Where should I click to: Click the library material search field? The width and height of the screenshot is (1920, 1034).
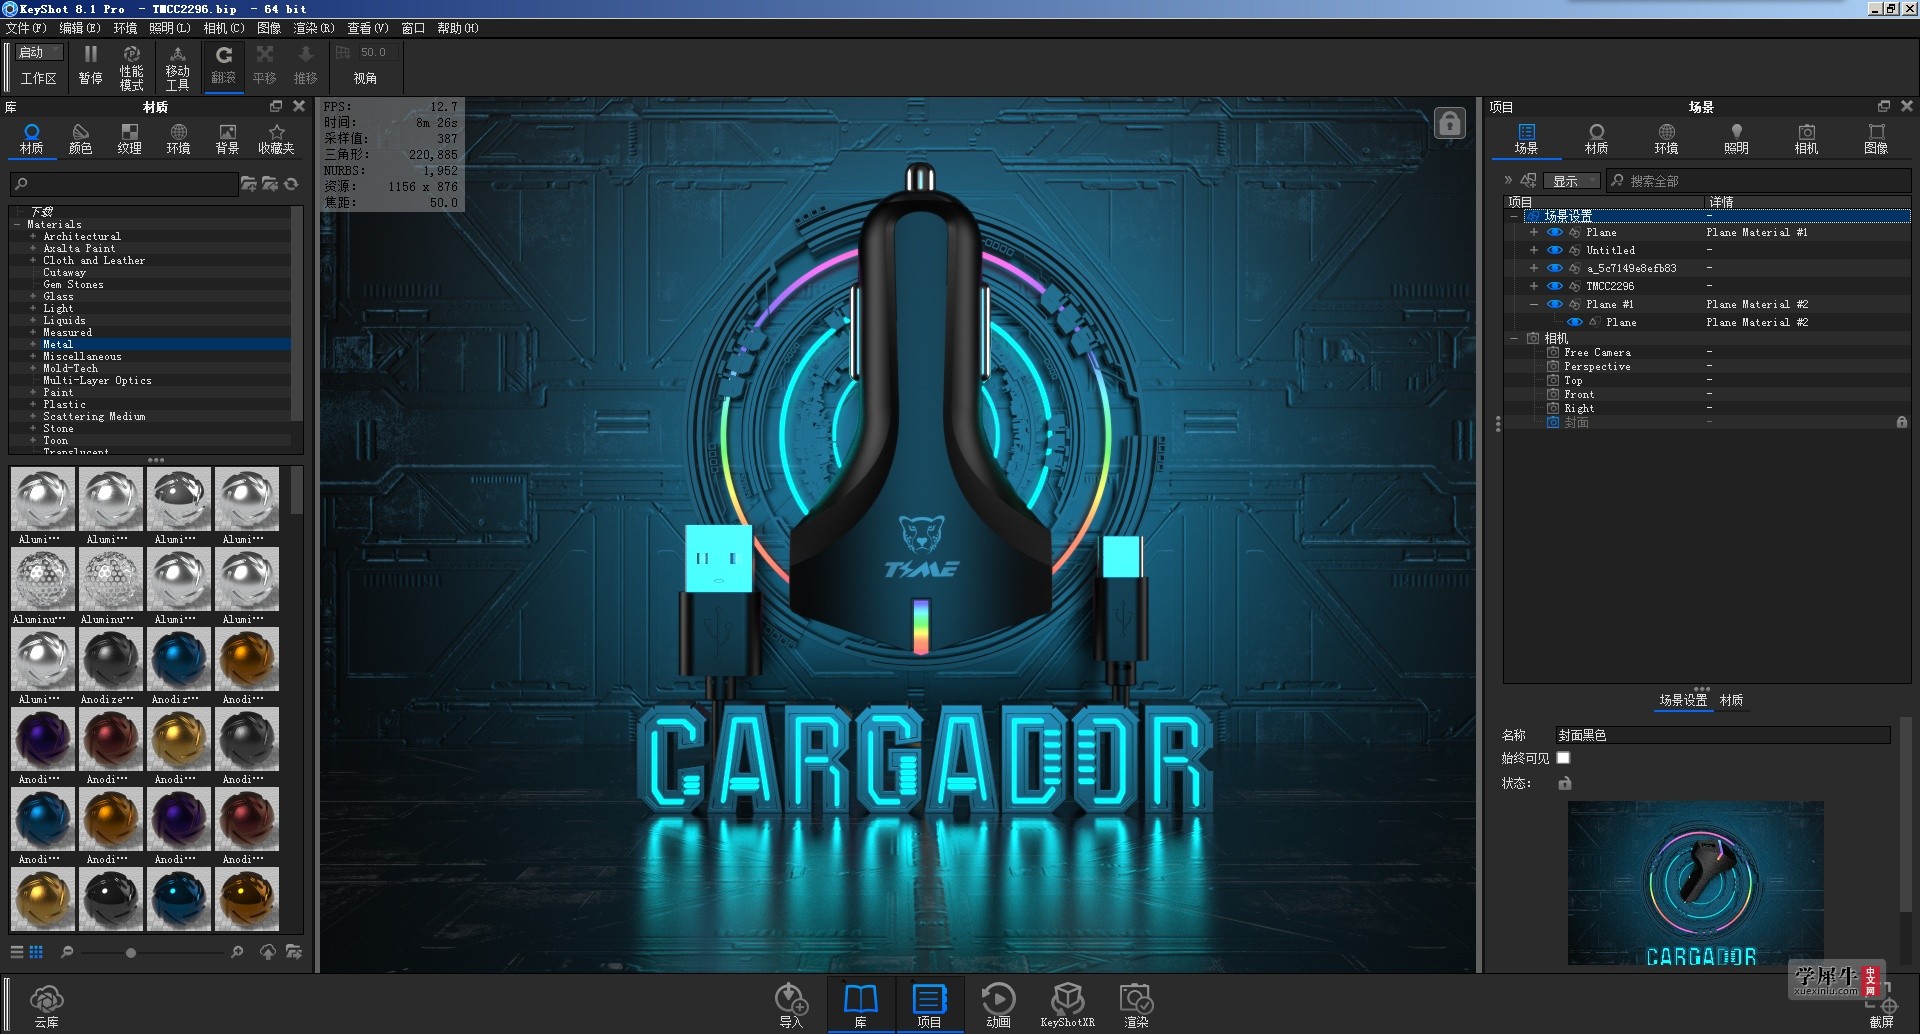click(x=124, y=184)
